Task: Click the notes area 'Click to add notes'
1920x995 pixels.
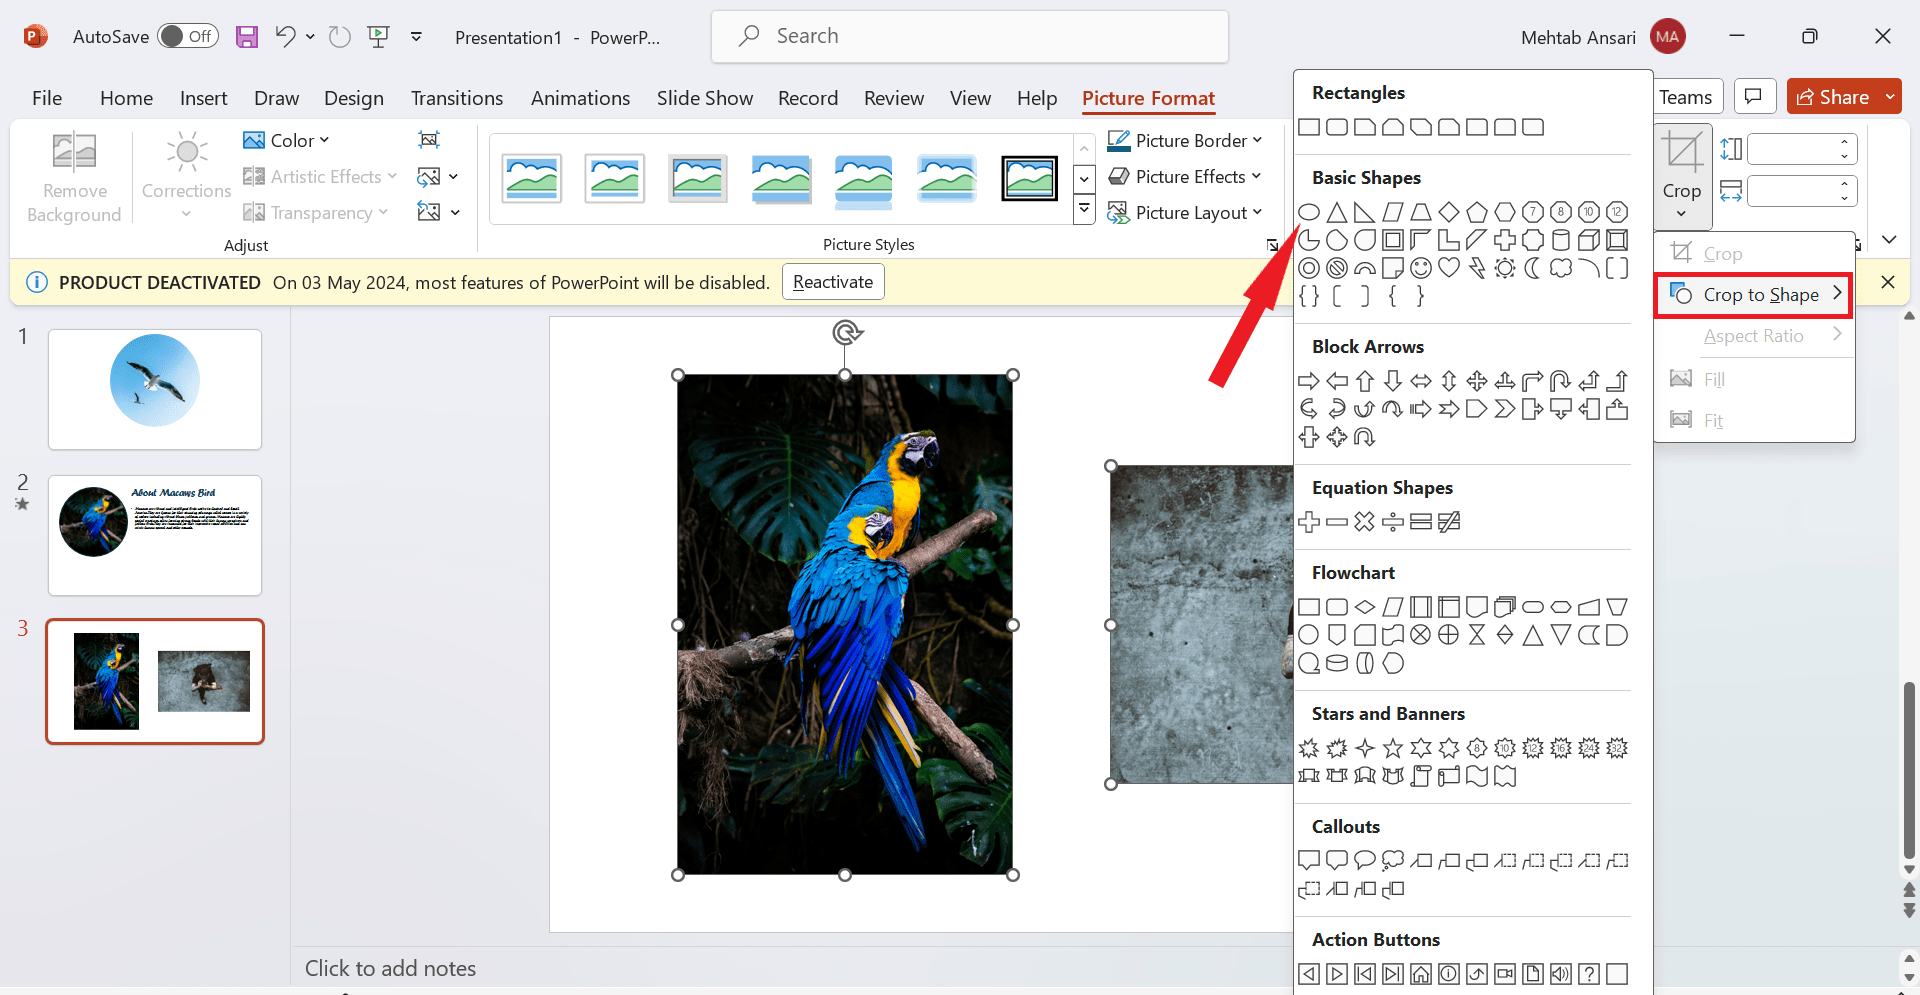Action: click(390, 968)
